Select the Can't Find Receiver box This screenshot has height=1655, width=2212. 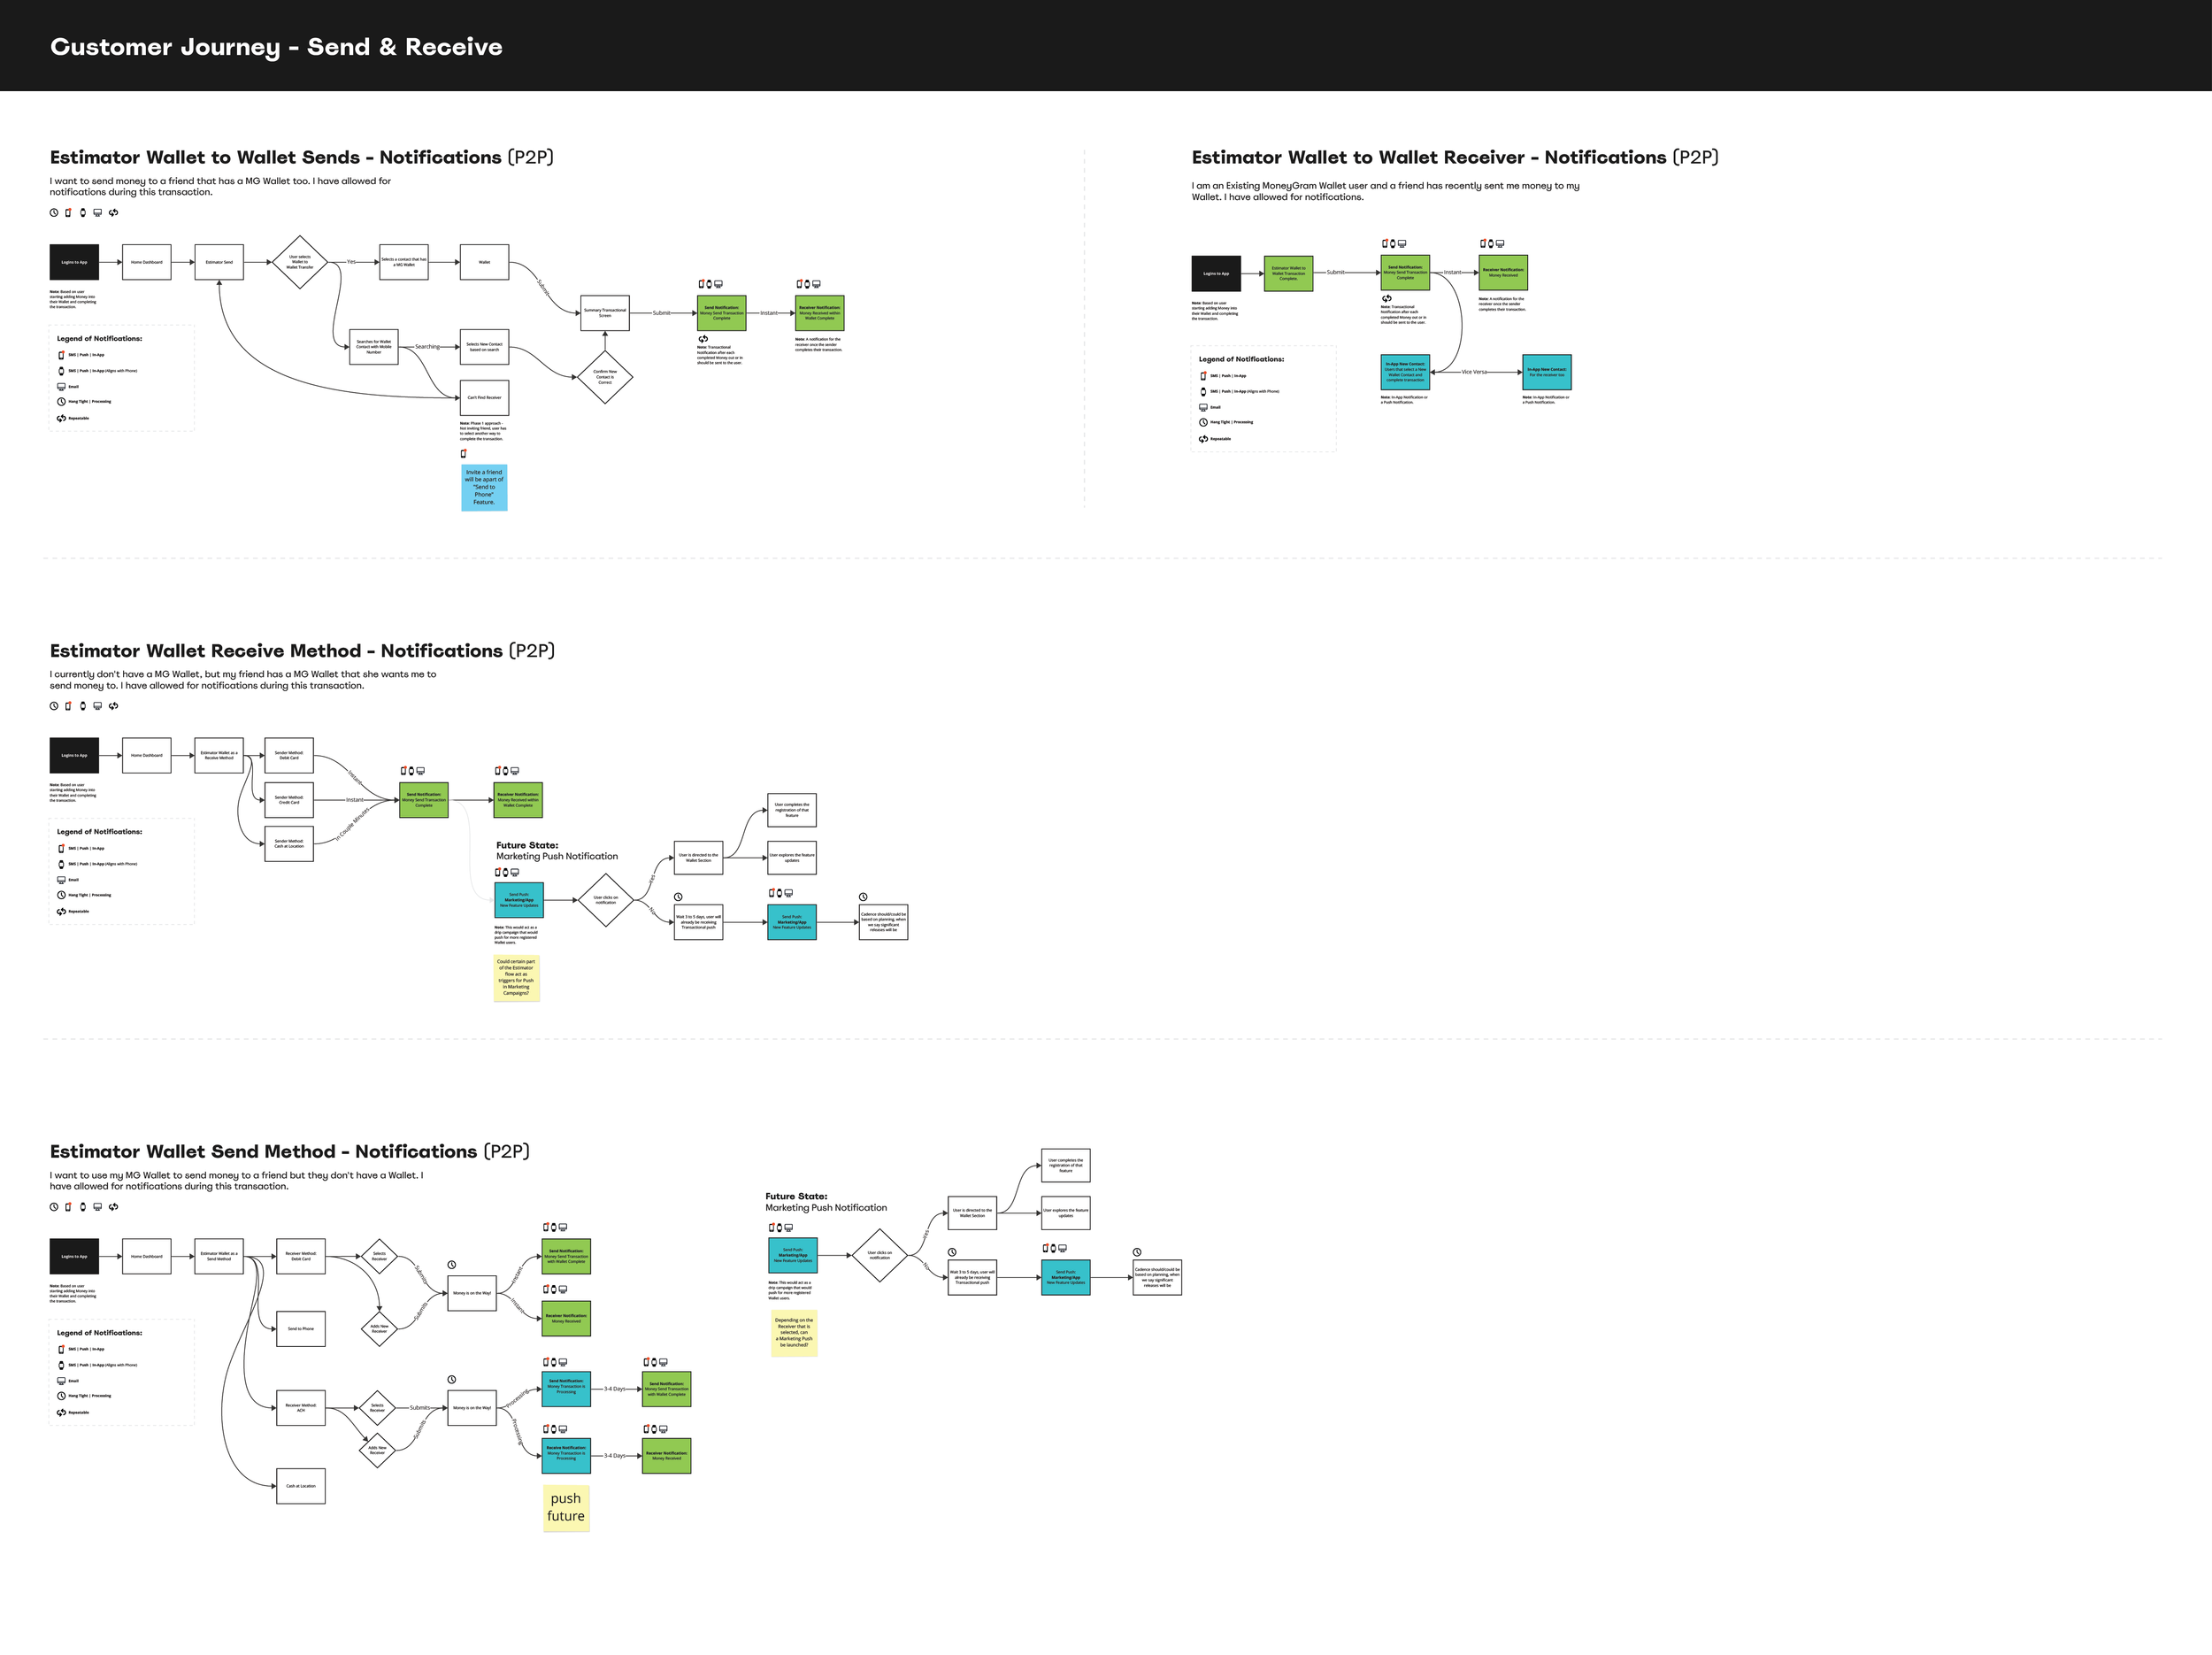pyautogui.click(x=484, y=398)
